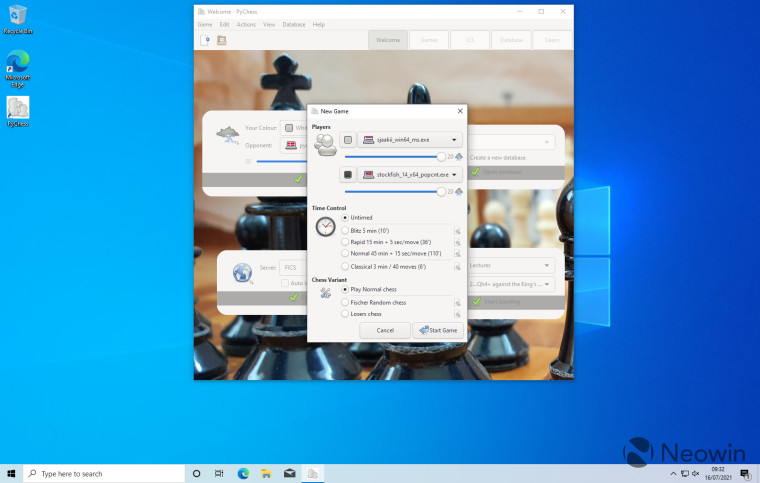This screenshot has height=483, width=760.
Task: Open Mail app from taskbar
Action: [289, 473]
